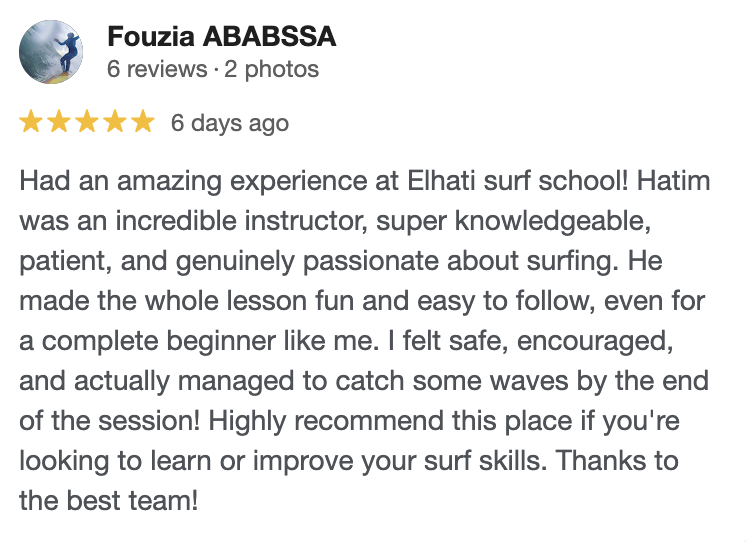Click the name 'Hatim' in first line
The height and width of the screenshot is (542, 746).
pos(674,181)
